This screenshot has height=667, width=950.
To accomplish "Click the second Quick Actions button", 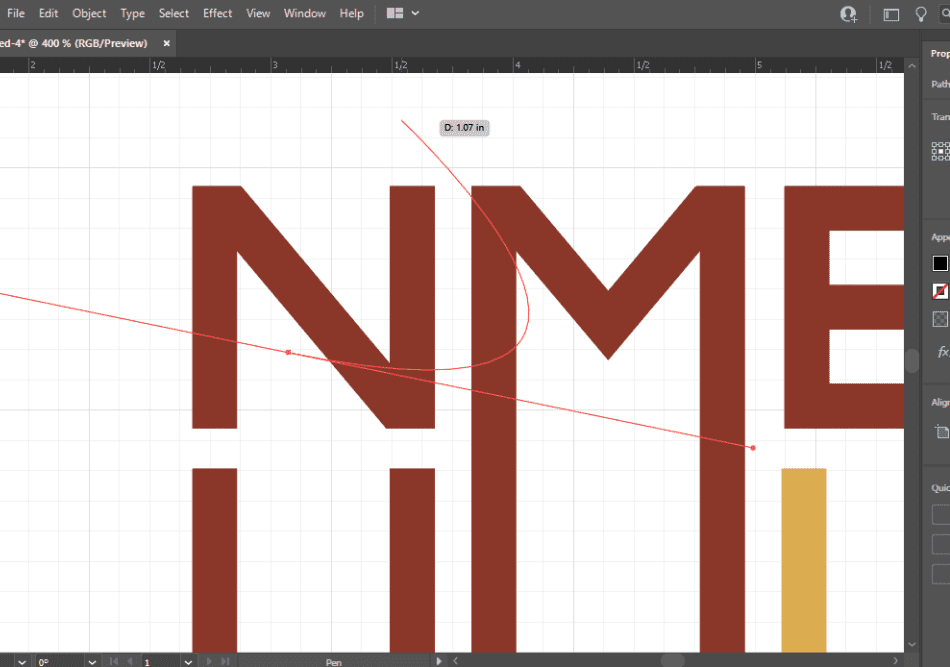I will pos(941,544).
